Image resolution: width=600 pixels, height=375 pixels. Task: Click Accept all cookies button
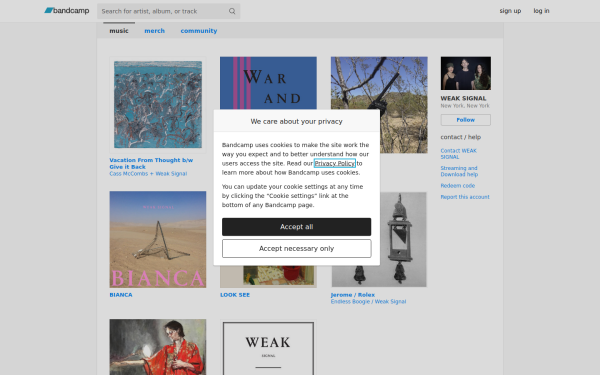297,227
